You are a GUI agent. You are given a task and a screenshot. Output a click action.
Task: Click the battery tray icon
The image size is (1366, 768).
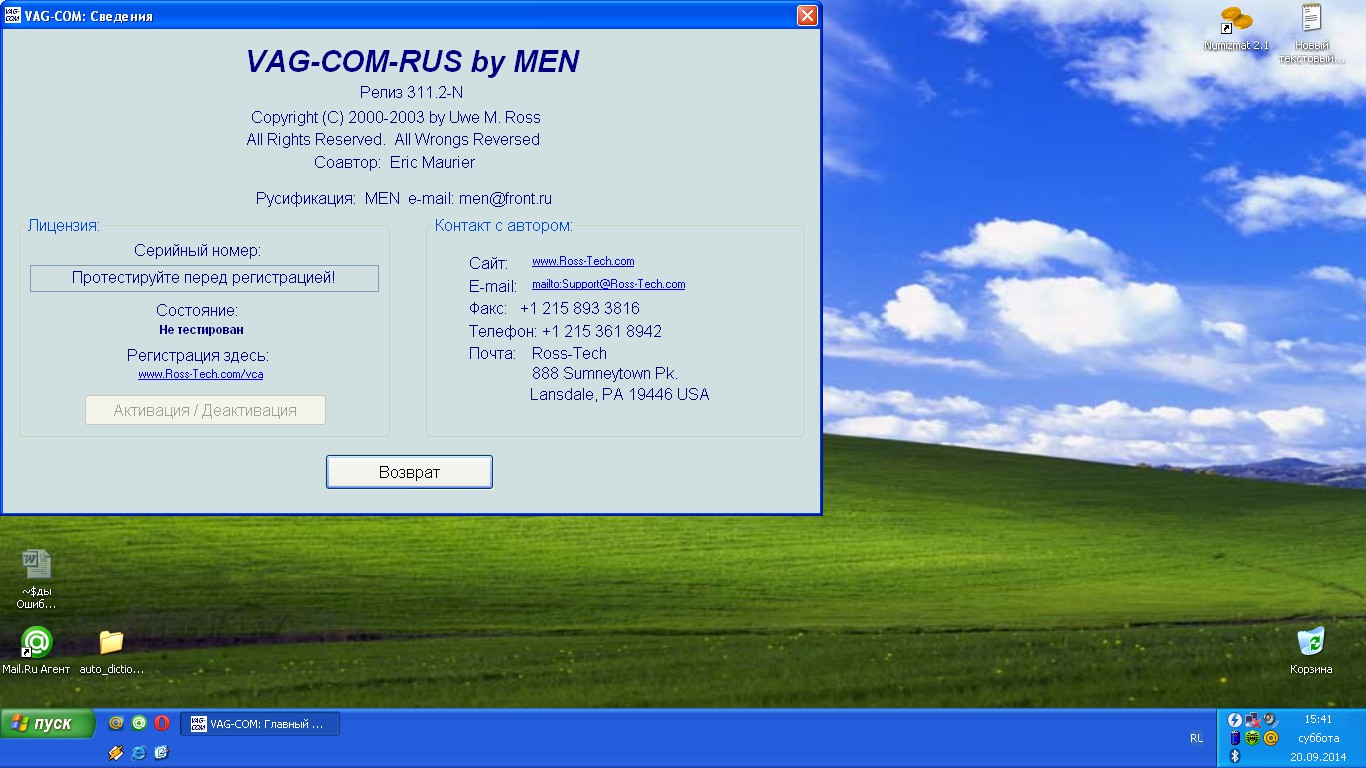tap(1235, 738)
